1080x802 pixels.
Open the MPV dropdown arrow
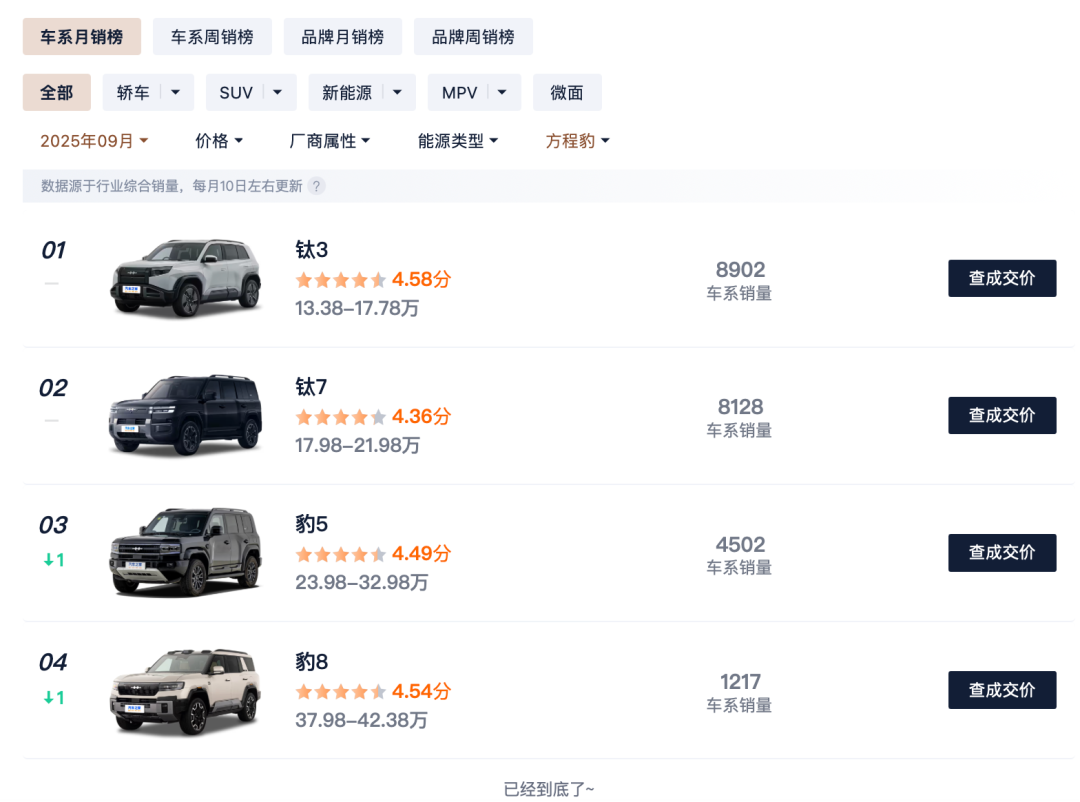(x=502, y=93)
